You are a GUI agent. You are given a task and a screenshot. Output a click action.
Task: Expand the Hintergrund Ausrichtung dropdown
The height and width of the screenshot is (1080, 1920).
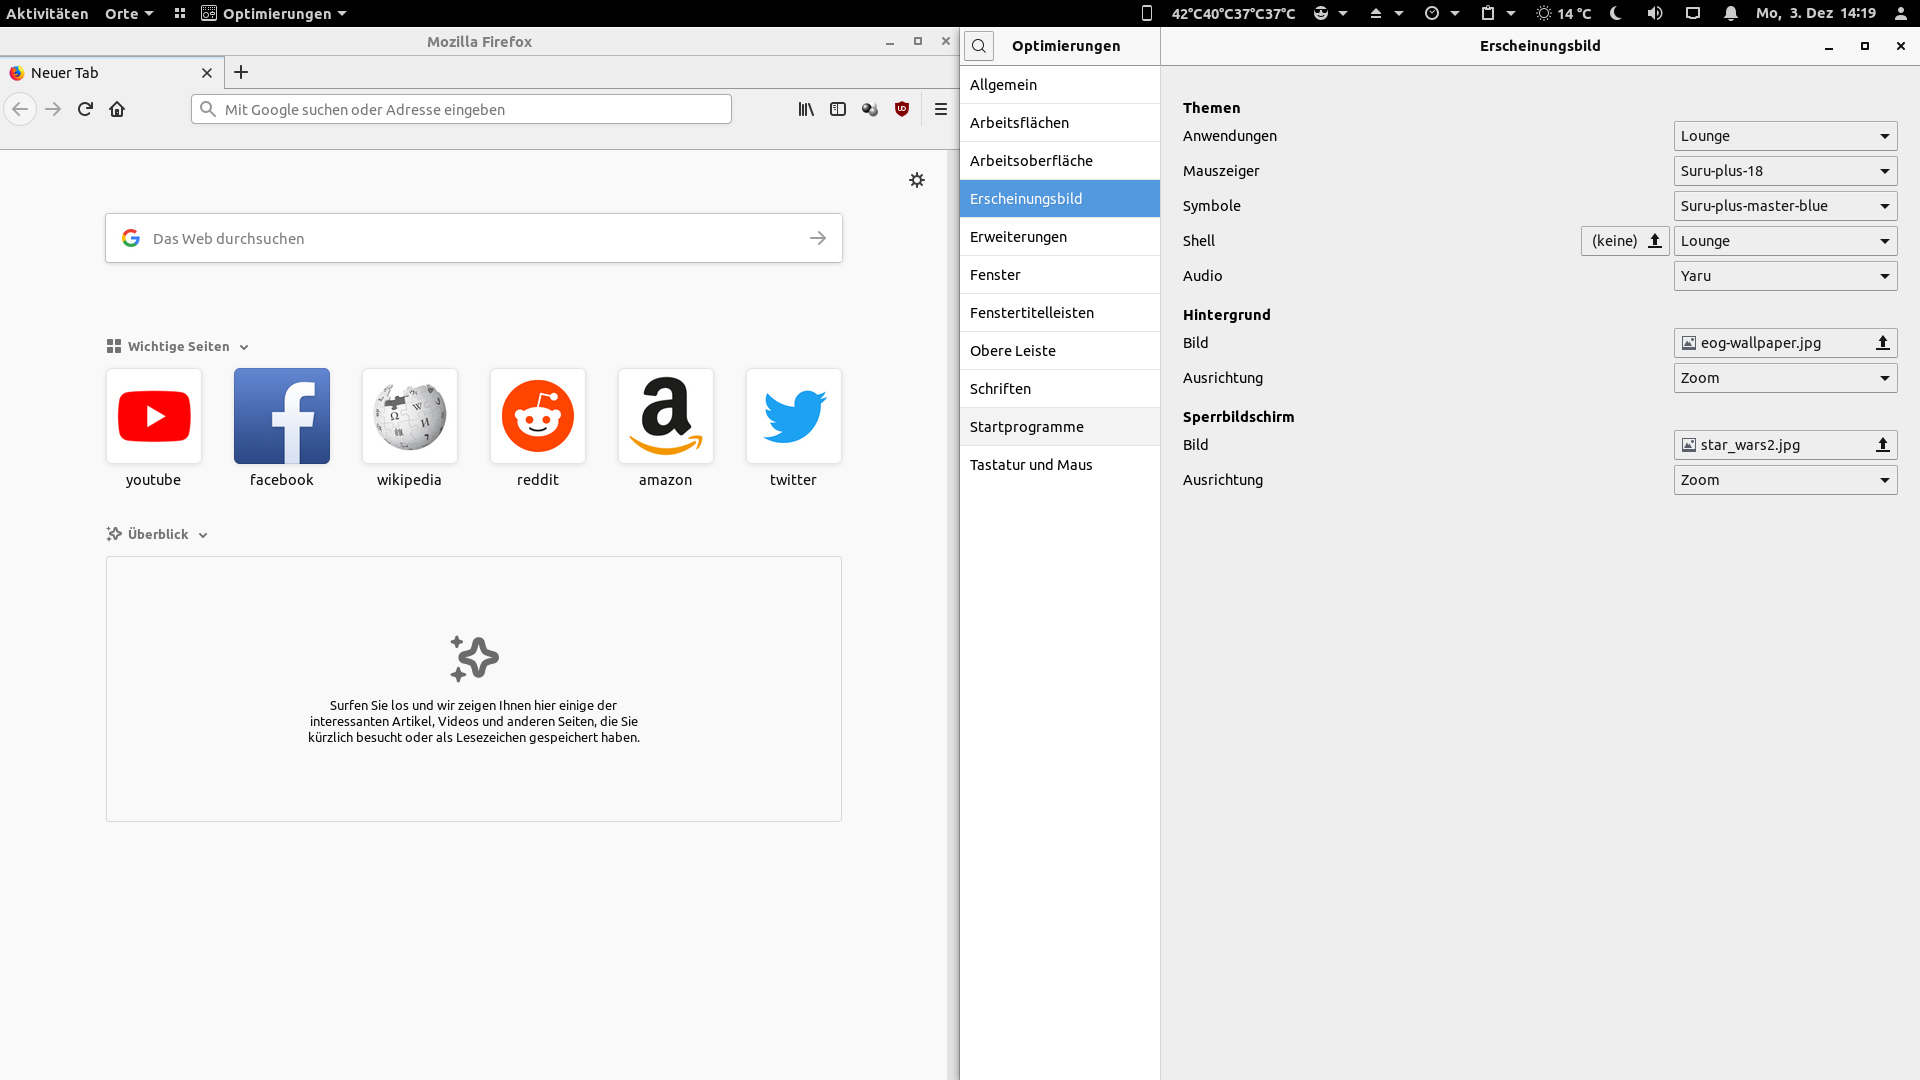pyautogui.click(x=1785, y=378)
